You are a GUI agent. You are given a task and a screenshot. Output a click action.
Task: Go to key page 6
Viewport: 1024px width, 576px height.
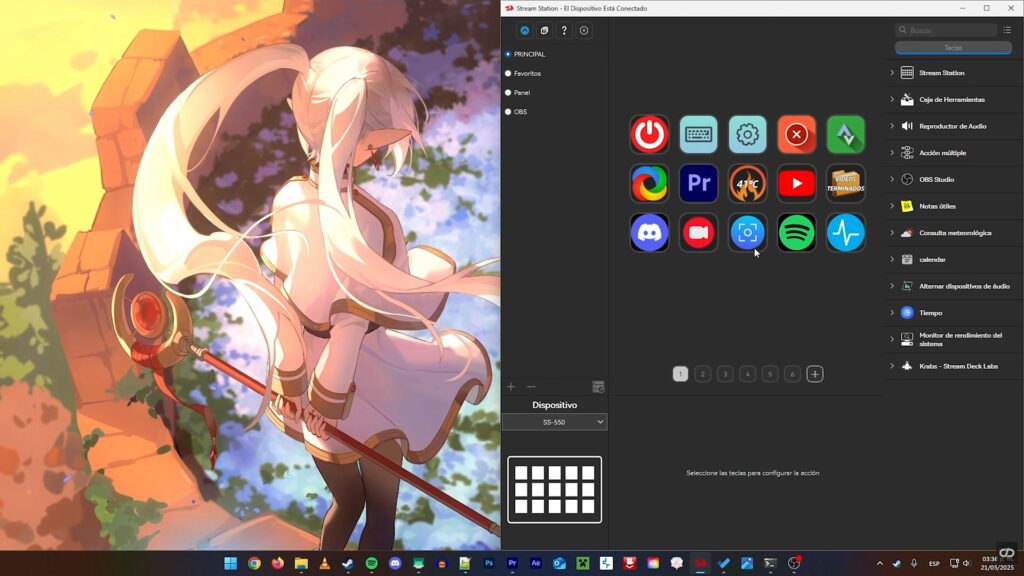pyautogui.click(x=792, y=374)
